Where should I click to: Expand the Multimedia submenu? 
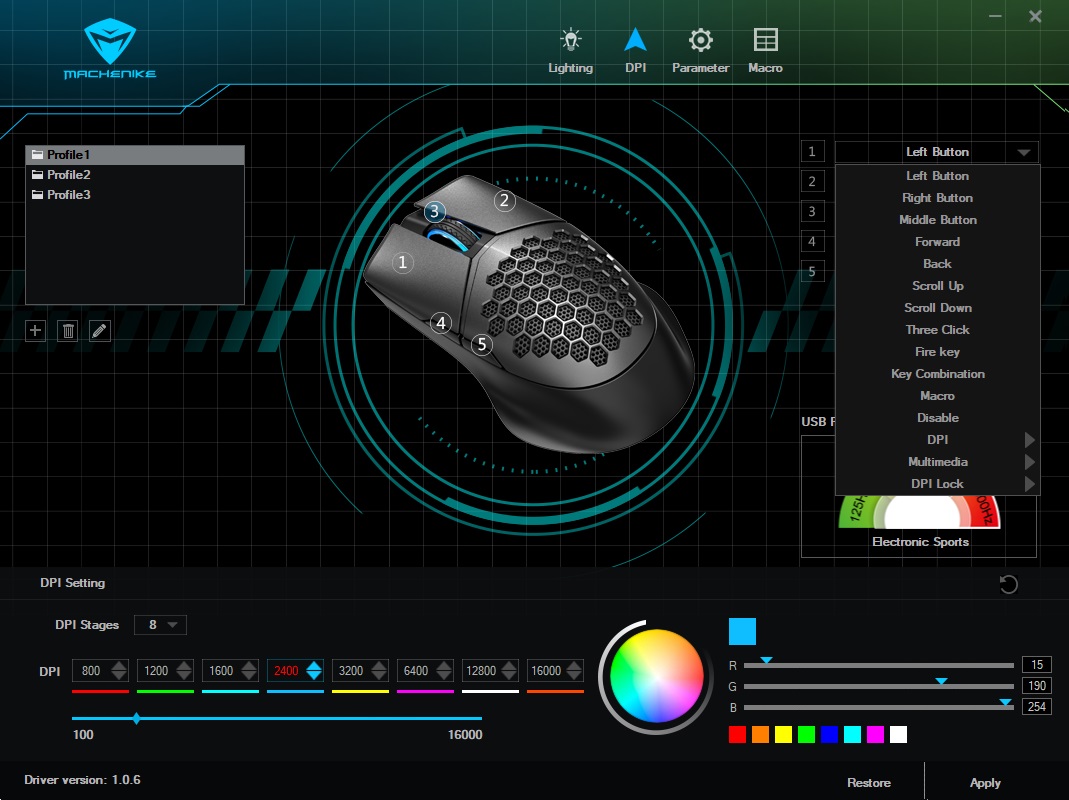pos(937,462)
